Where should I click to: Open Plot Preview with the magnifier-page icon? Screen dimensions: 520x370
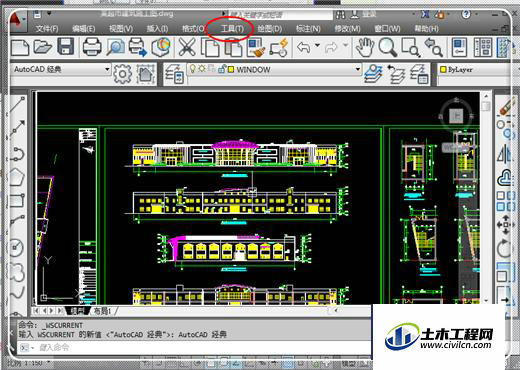115,47
